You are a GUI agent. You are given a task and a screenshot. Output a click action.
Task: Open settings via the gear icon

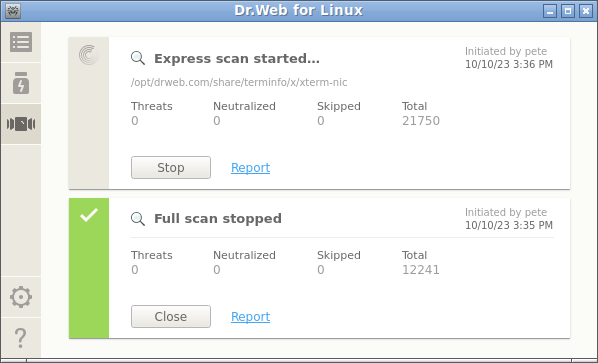coord(21,297)
